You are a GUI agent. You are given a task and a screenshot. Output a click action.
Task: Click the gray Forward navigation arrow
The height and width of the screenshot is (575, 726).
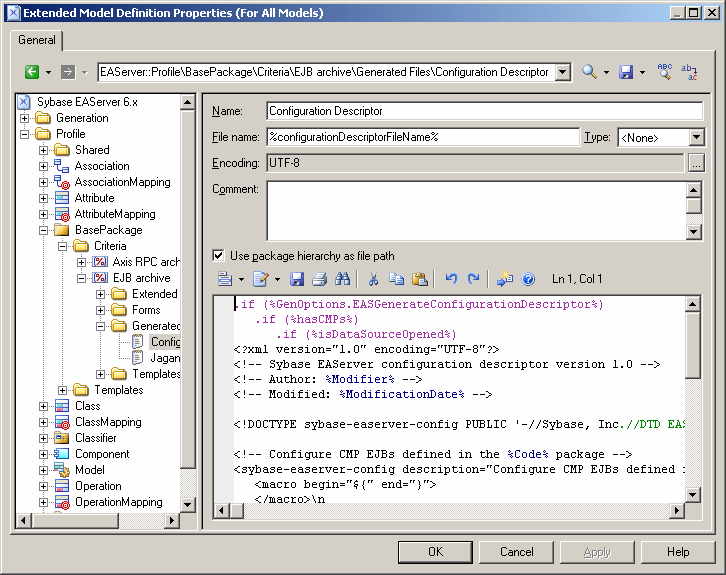tap(68, 72)
